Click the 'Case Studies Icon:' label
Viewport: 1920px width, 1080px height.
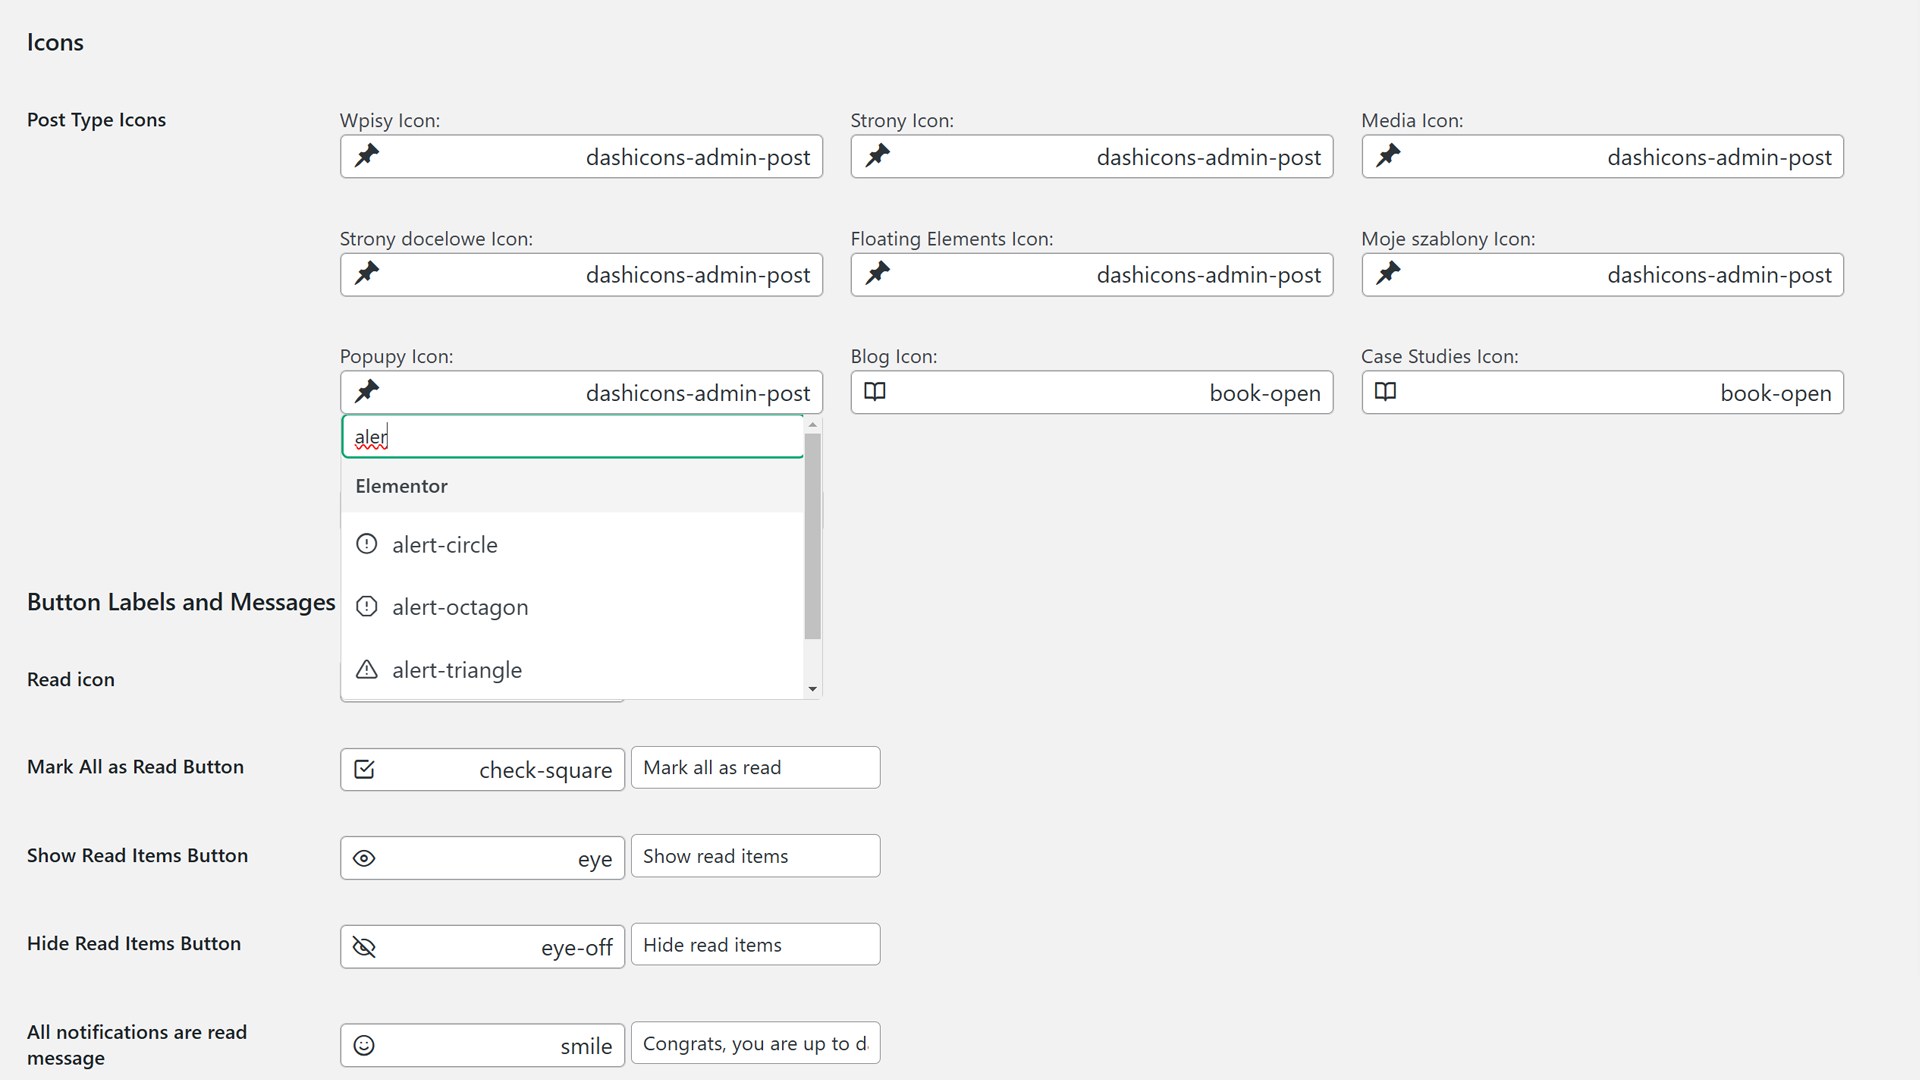click(1440, 357)
